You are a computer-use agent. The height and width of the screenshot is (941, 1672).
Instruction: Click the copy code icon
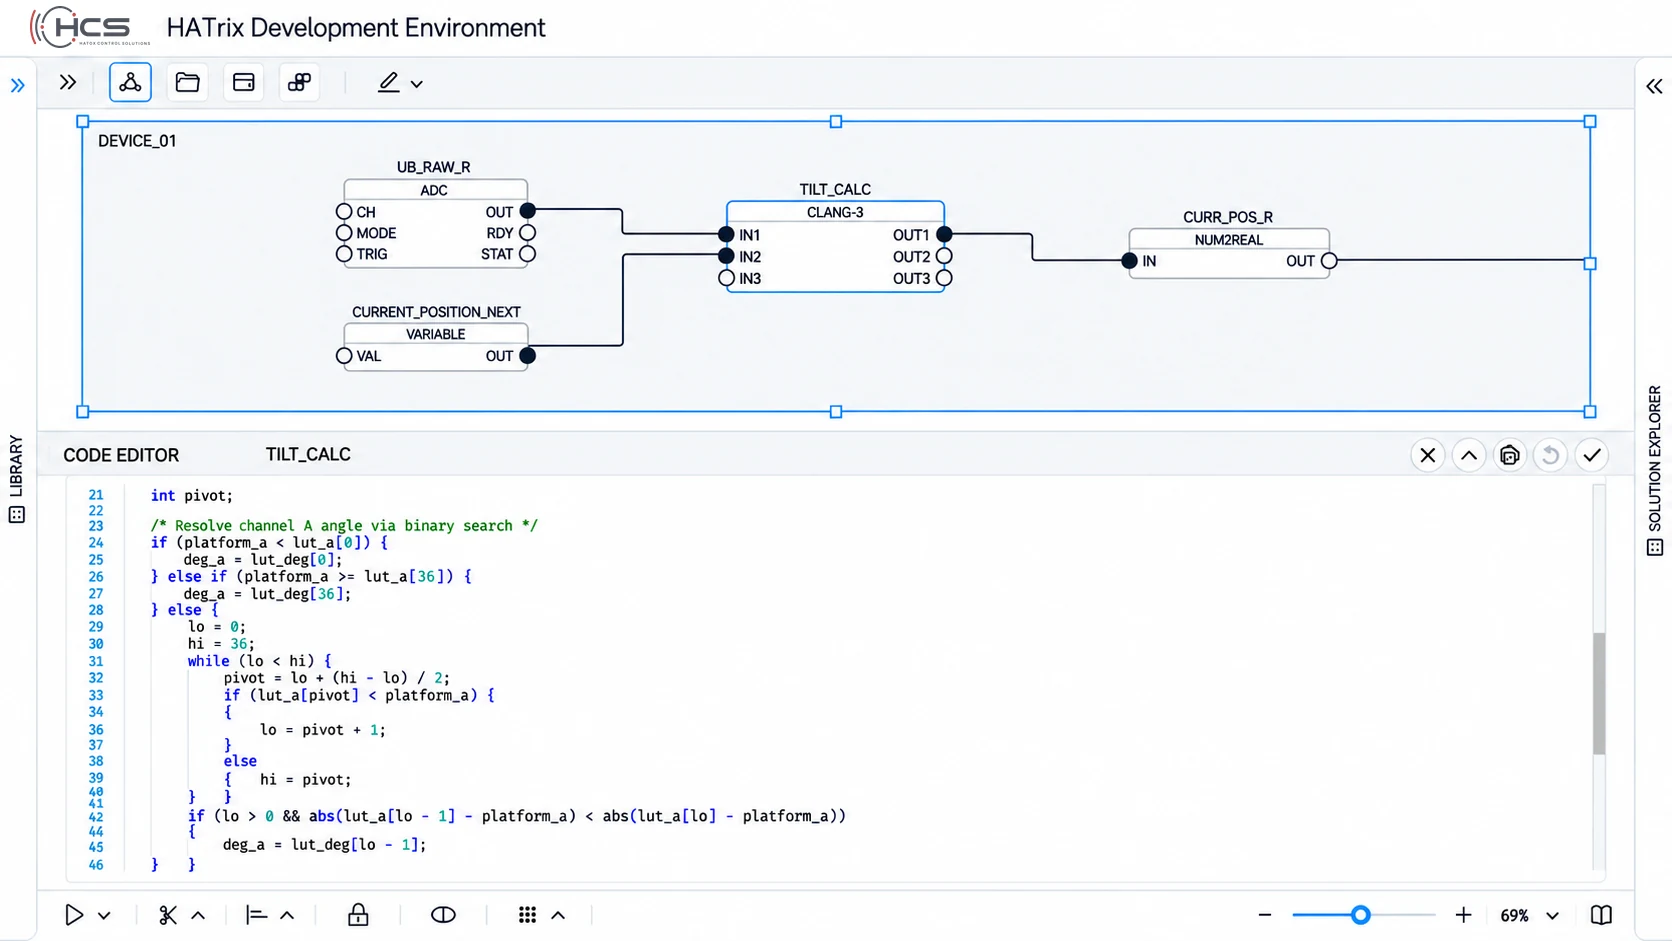[x=1510, y=456]
